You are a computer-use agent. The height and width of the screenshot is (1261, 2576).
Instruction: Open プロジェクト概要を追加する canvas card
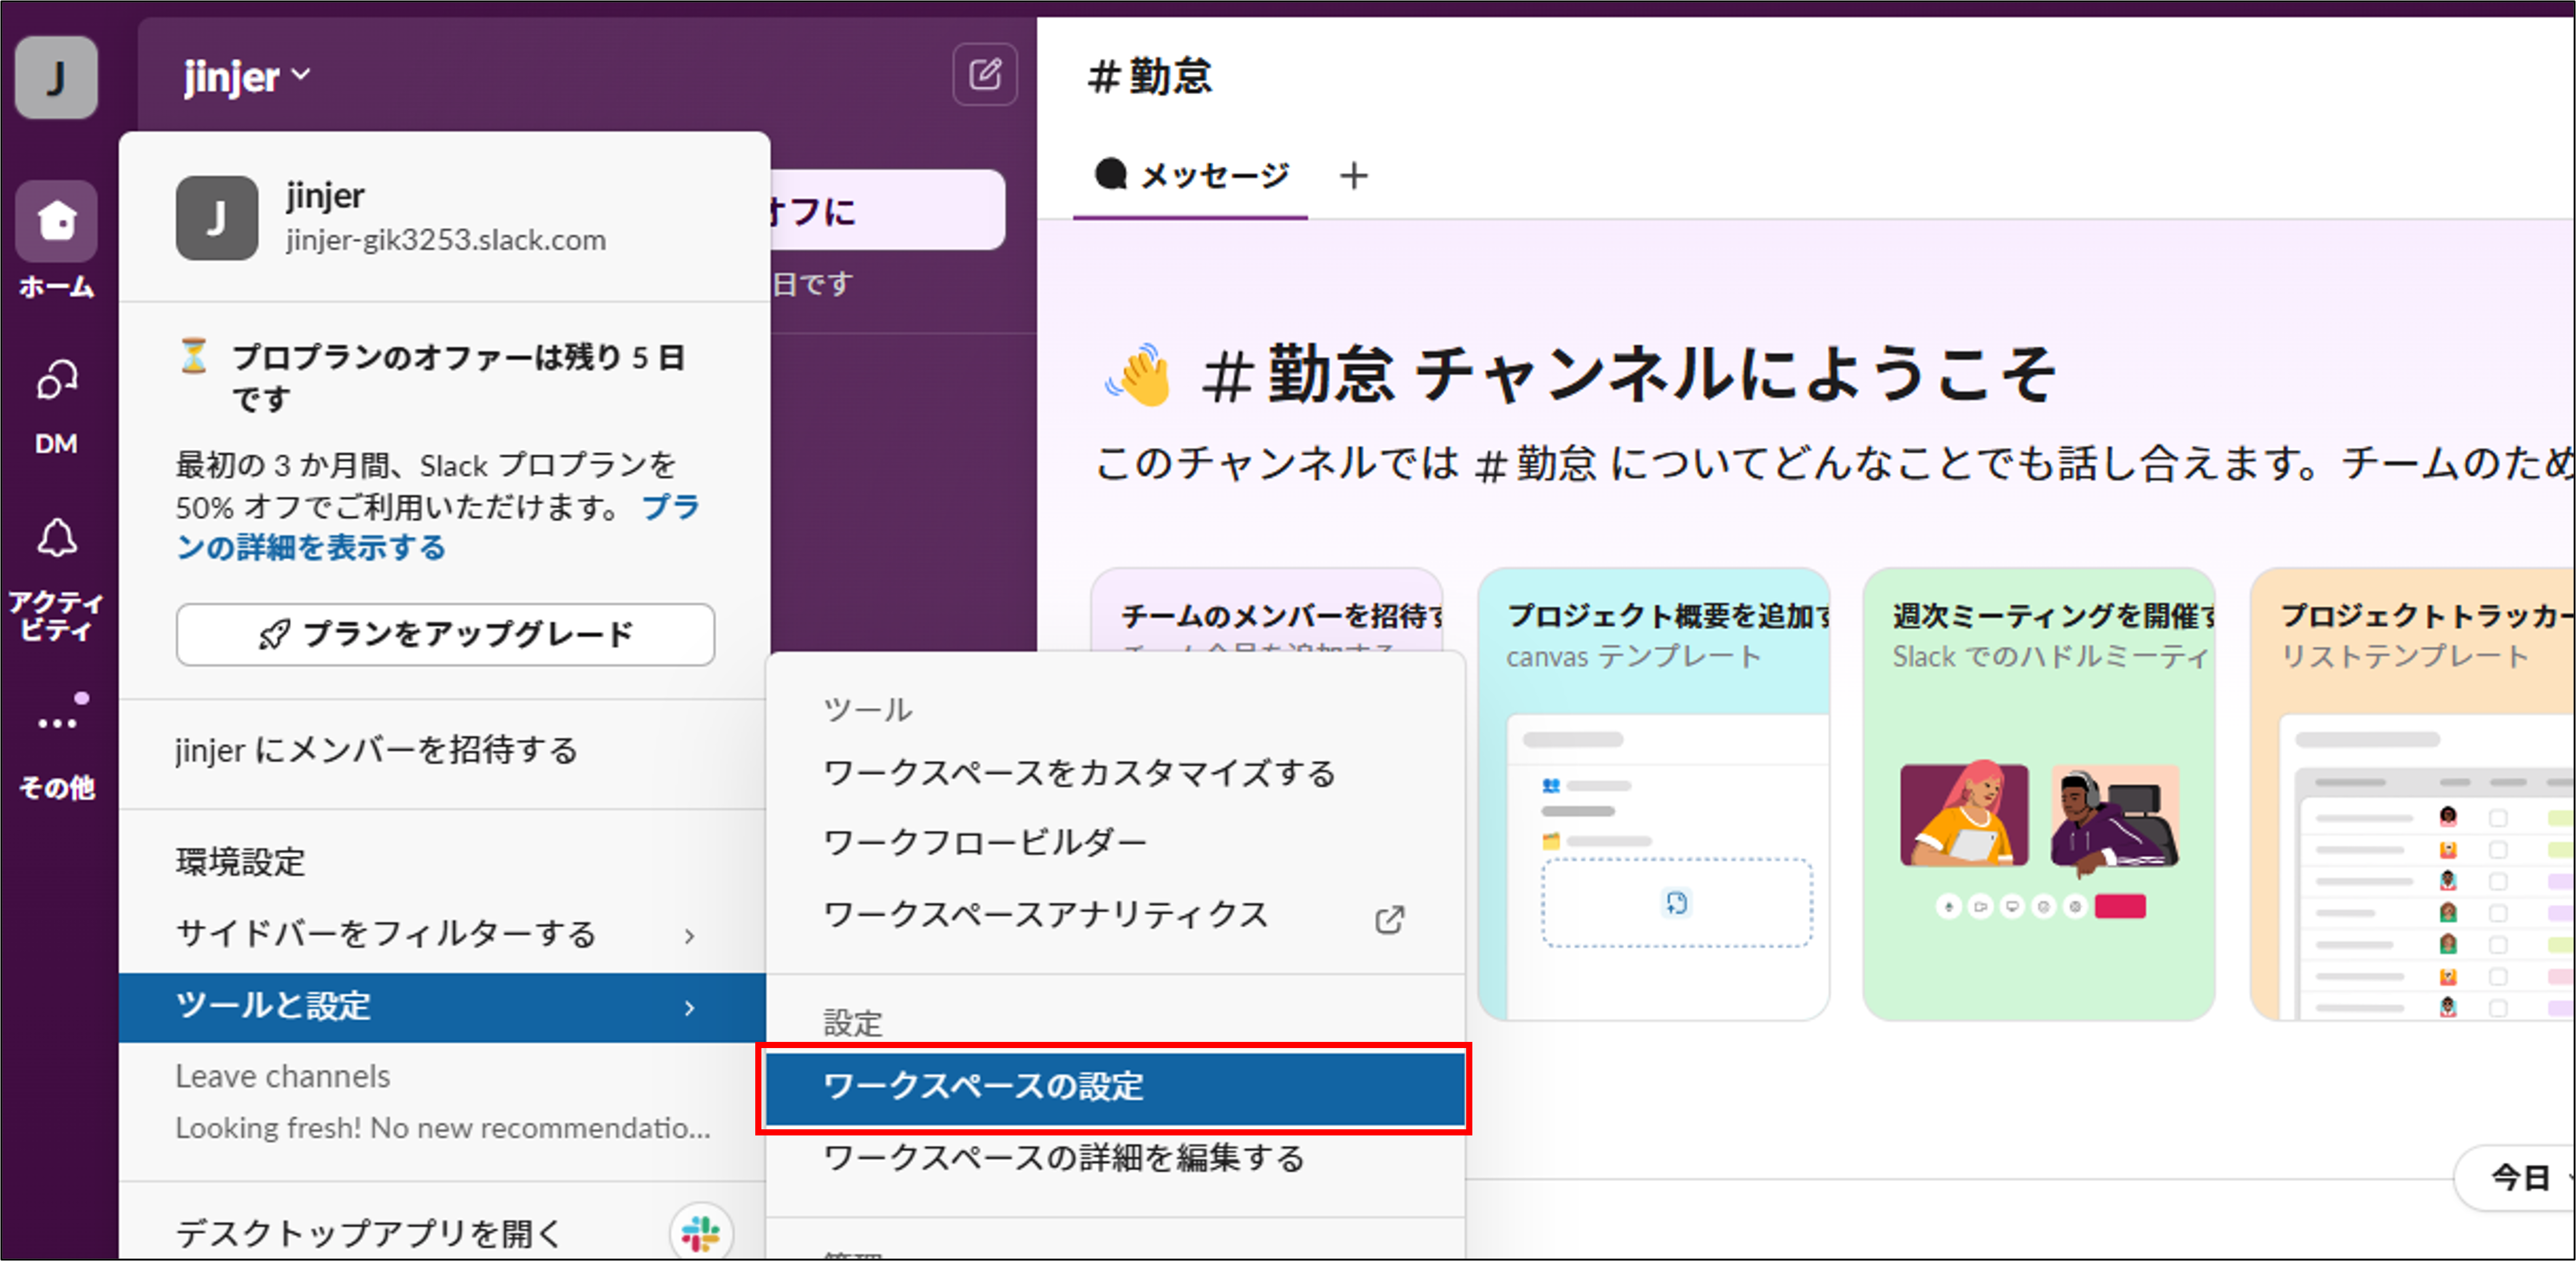pyautogui.click(x=1654, y=794)
